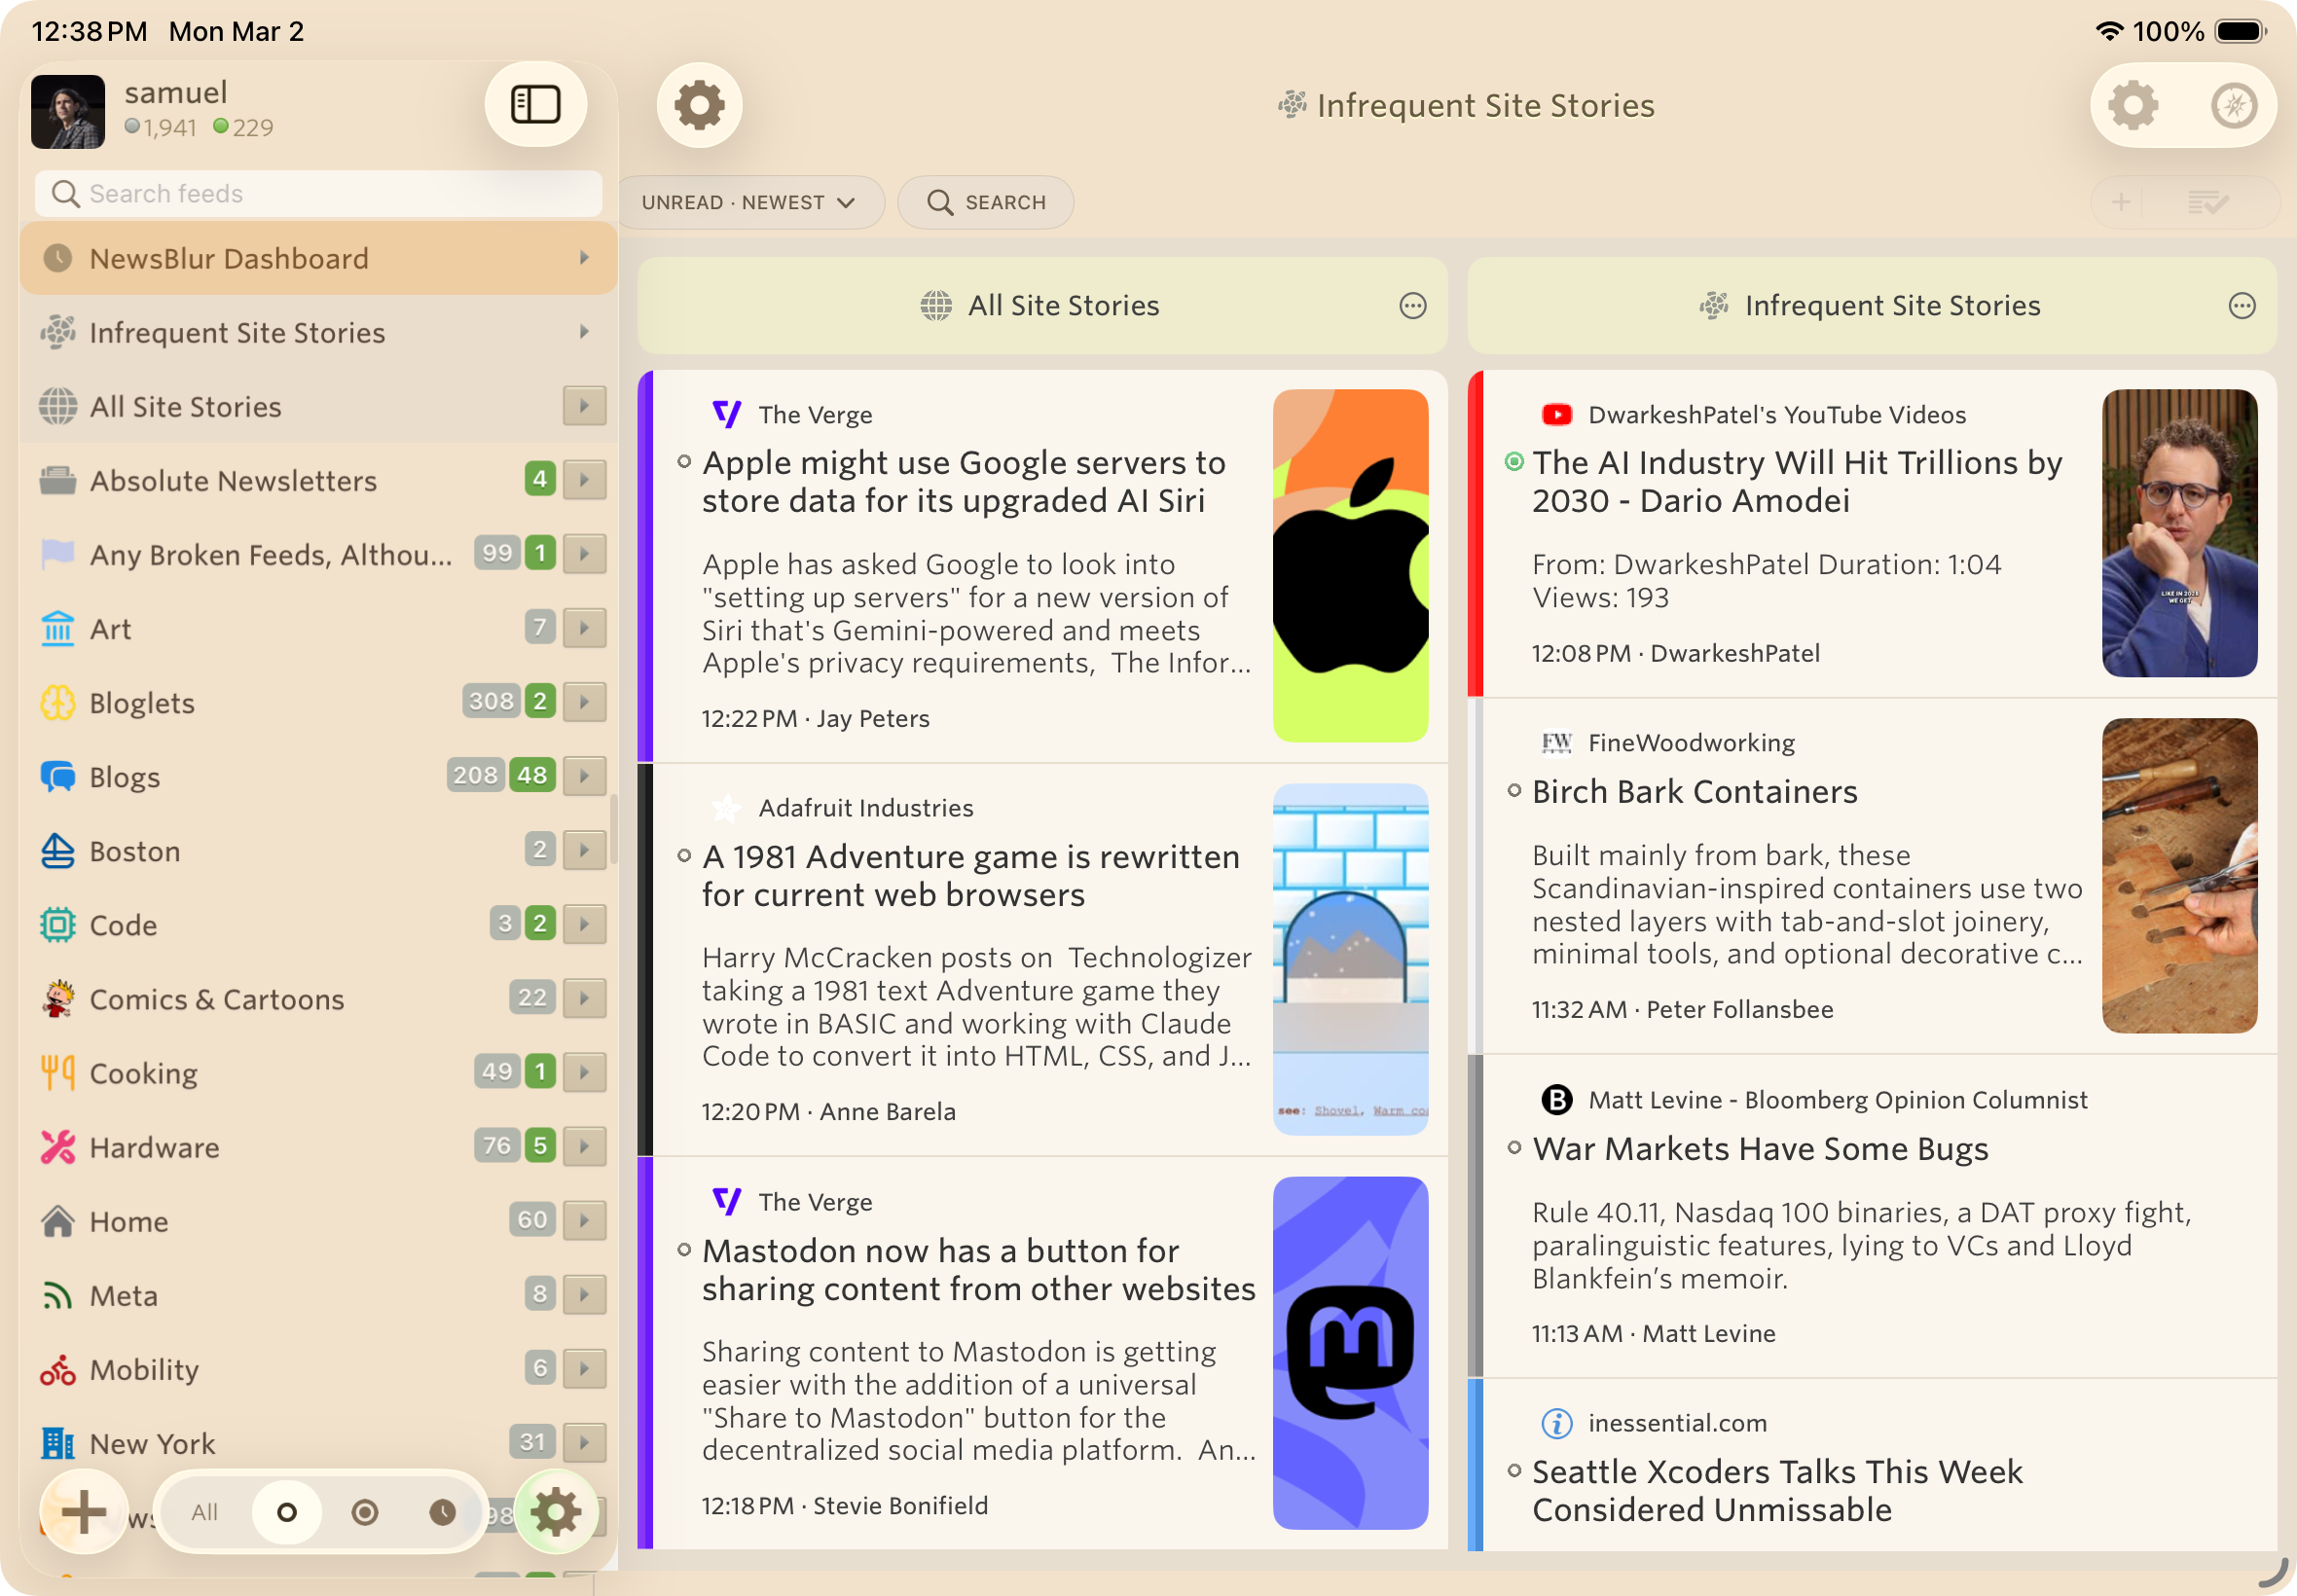Open the UNREAD · NEWEST dropdown
Viewport: 2297px width, 1596px height.
pyautogui.click(x=751, y=202)
